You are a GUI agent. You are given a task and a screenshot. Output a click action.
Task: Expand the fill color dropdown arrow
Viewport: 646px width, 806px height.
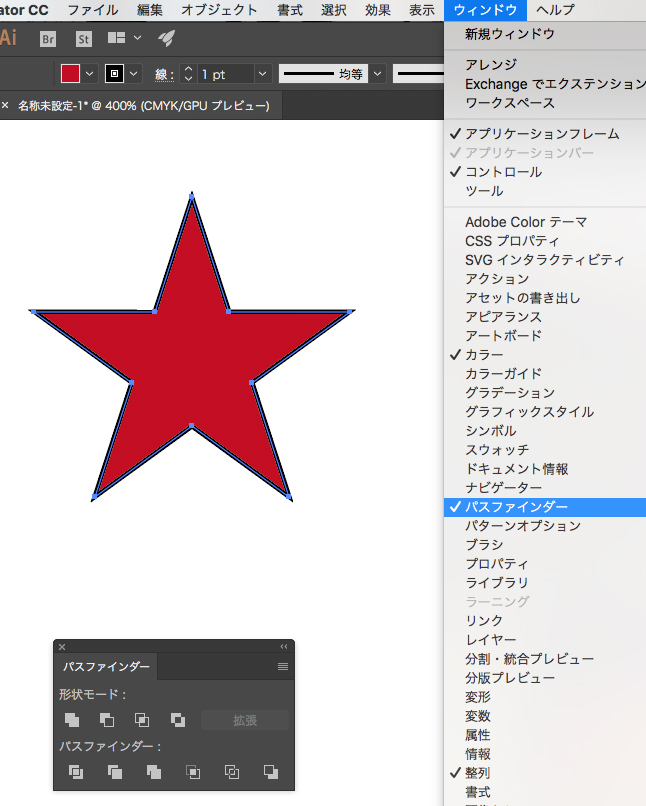tap(90, 75)
